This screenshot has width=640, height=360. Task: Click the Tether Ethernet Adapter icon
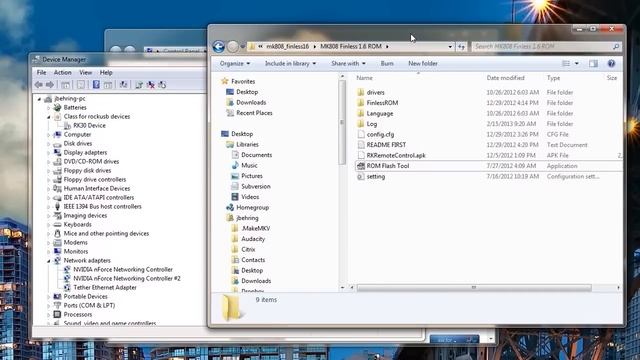[67, 288]
